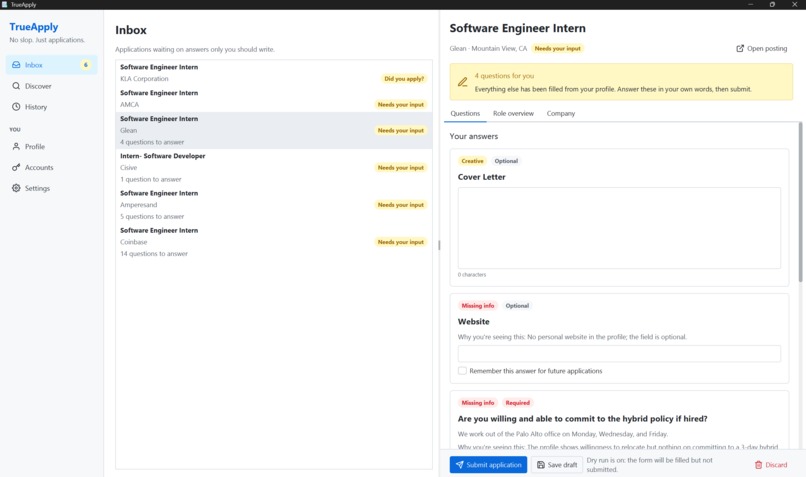The image size is (806, 477).
Task: Select the Coinbase application row
Action: point(273,242)
